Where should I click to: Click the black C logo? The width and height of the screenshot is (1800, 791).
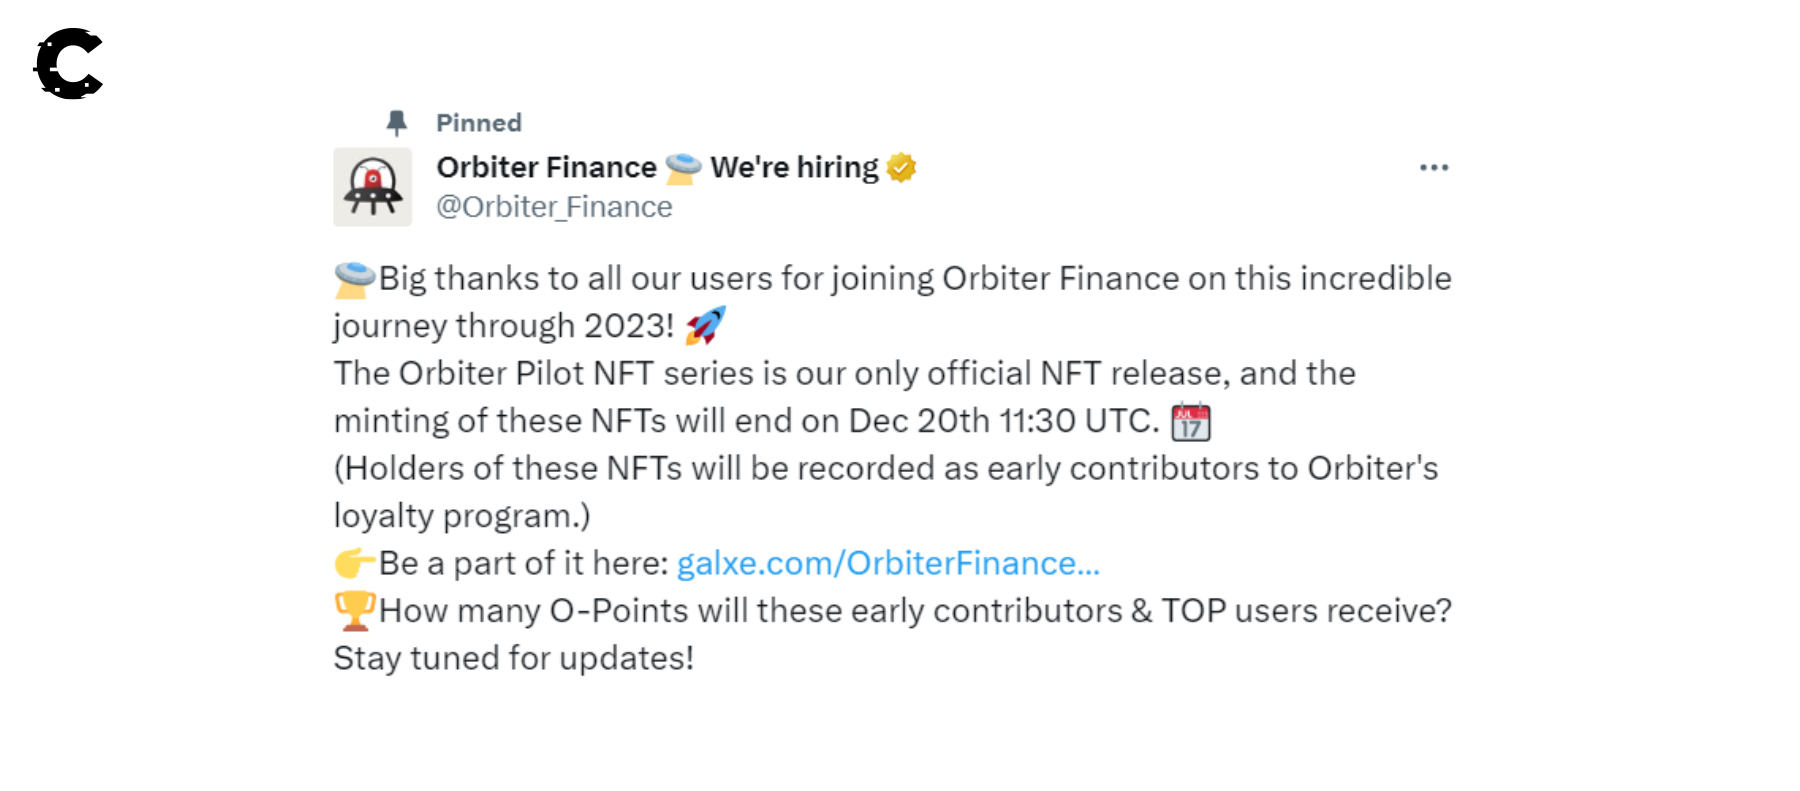[x=69, y=64]
